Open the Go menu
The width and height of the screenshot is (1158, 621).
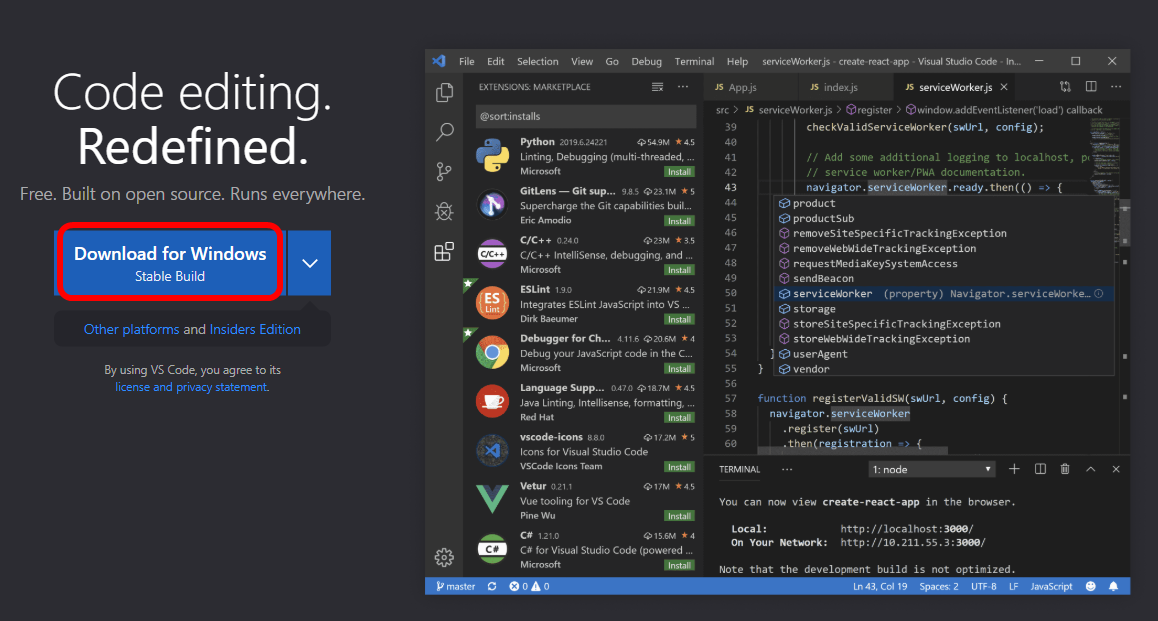coord(612,61)
